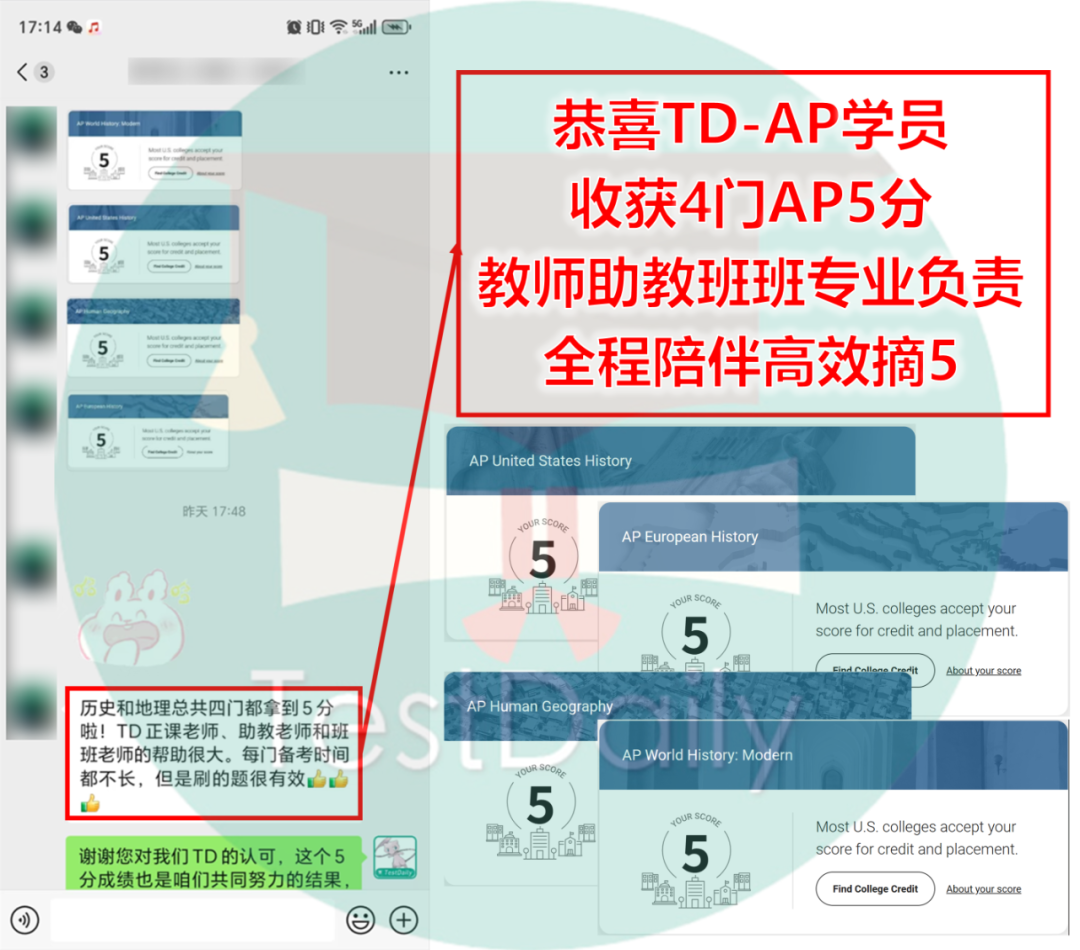Tap the music note notification icon
The height and width of the screenshot is (950, 1080).
tap(94, 27)
